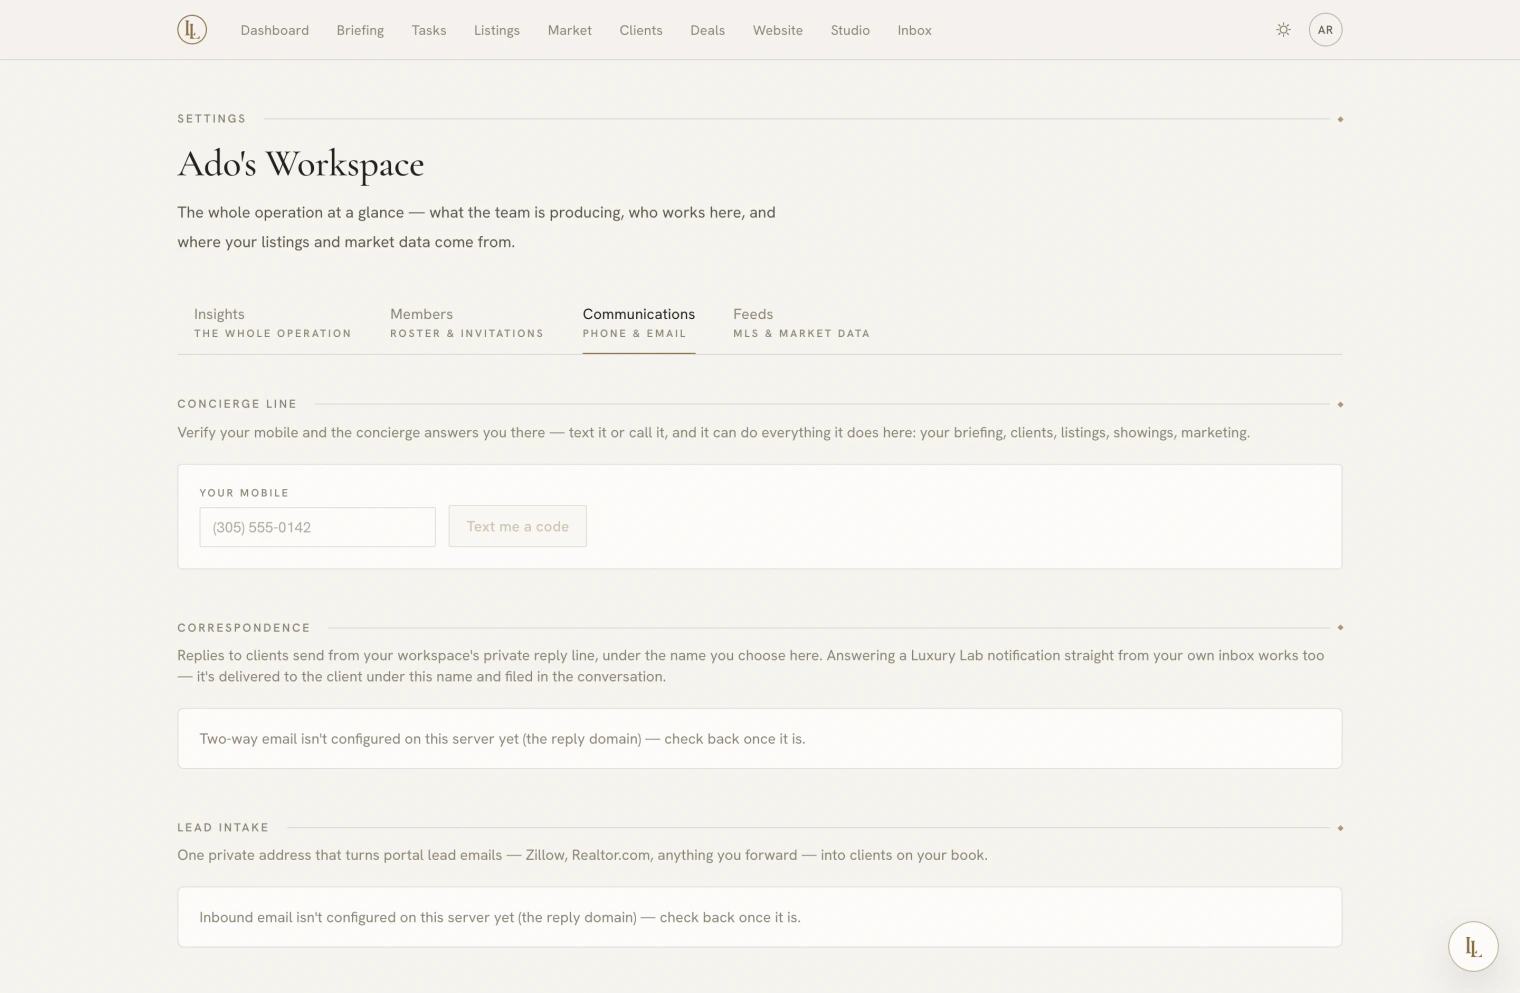Switch to the Feeds MLS tab
This screenshot has height=993, width=1520.
801,323
